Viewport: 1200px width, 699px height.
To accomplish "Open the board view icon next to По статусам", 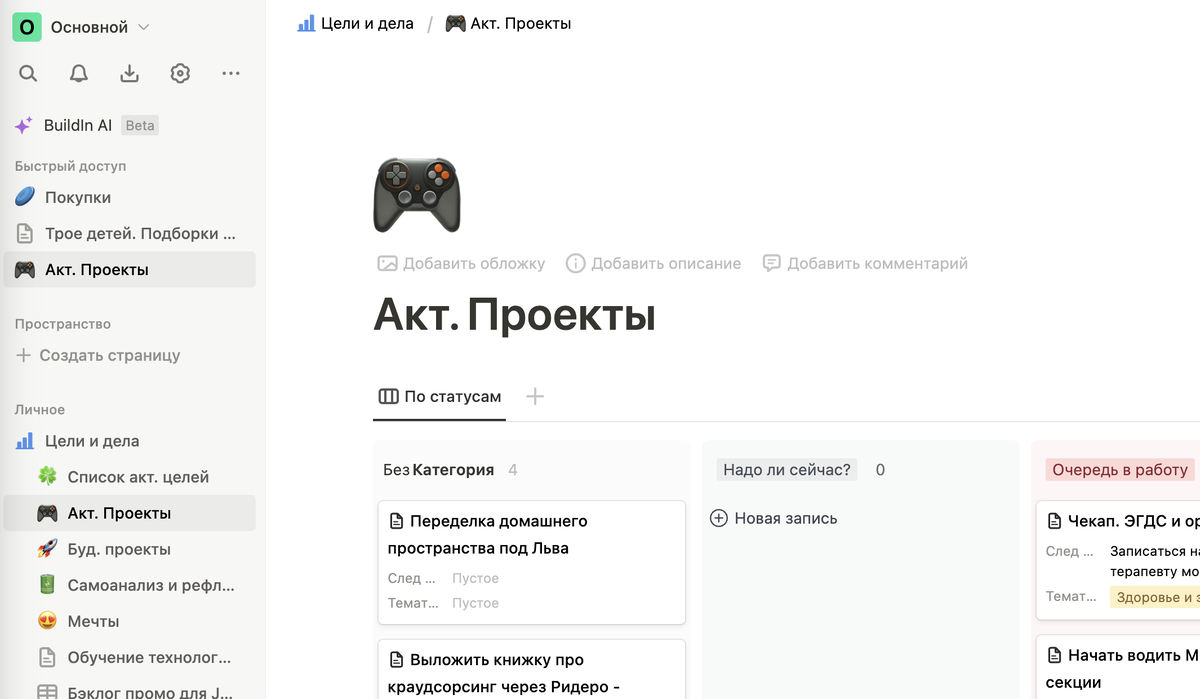I will (388, 396).
